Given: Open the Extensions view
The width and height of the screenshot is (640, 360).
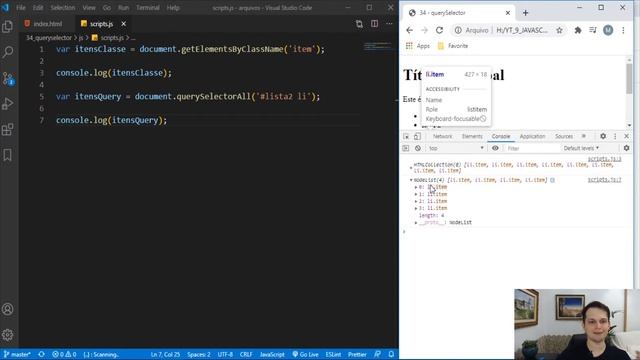Looking at the screenshot, I should point(8,129).
